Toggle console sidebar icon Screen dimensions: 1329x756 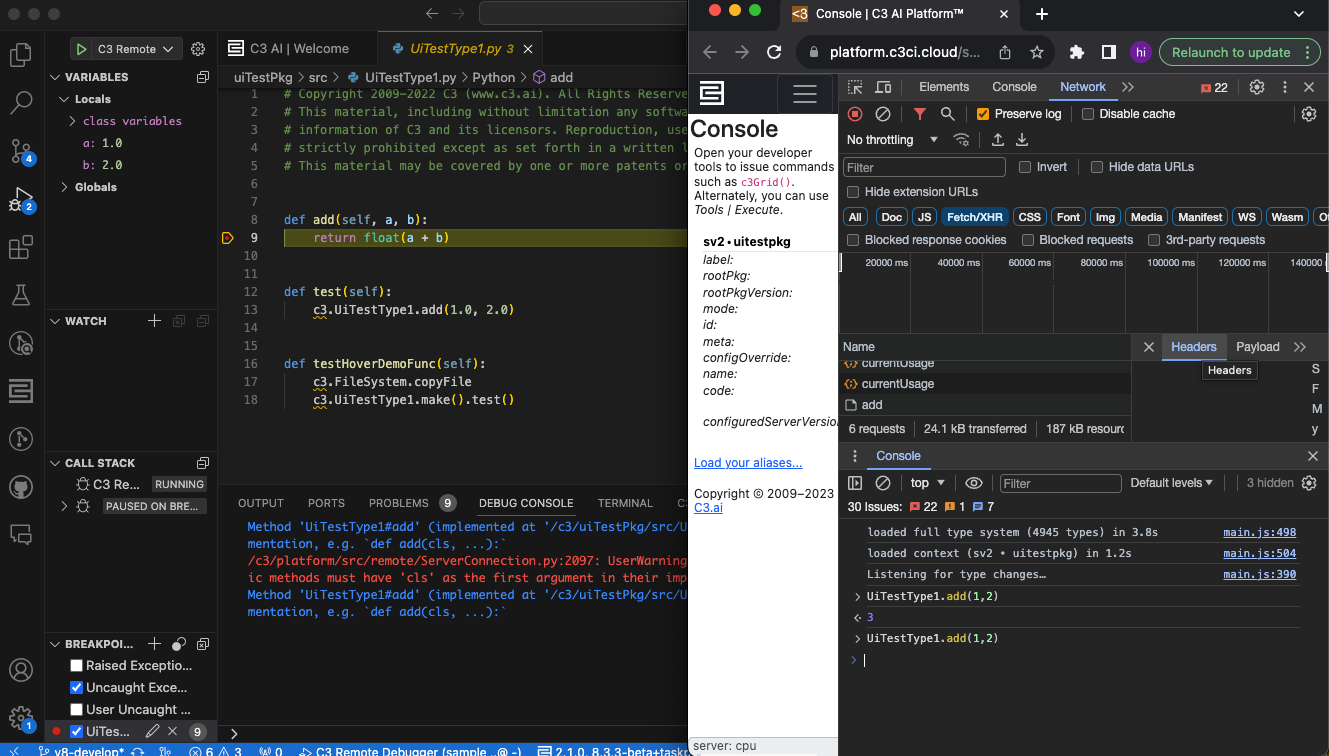tap(855, 483)
